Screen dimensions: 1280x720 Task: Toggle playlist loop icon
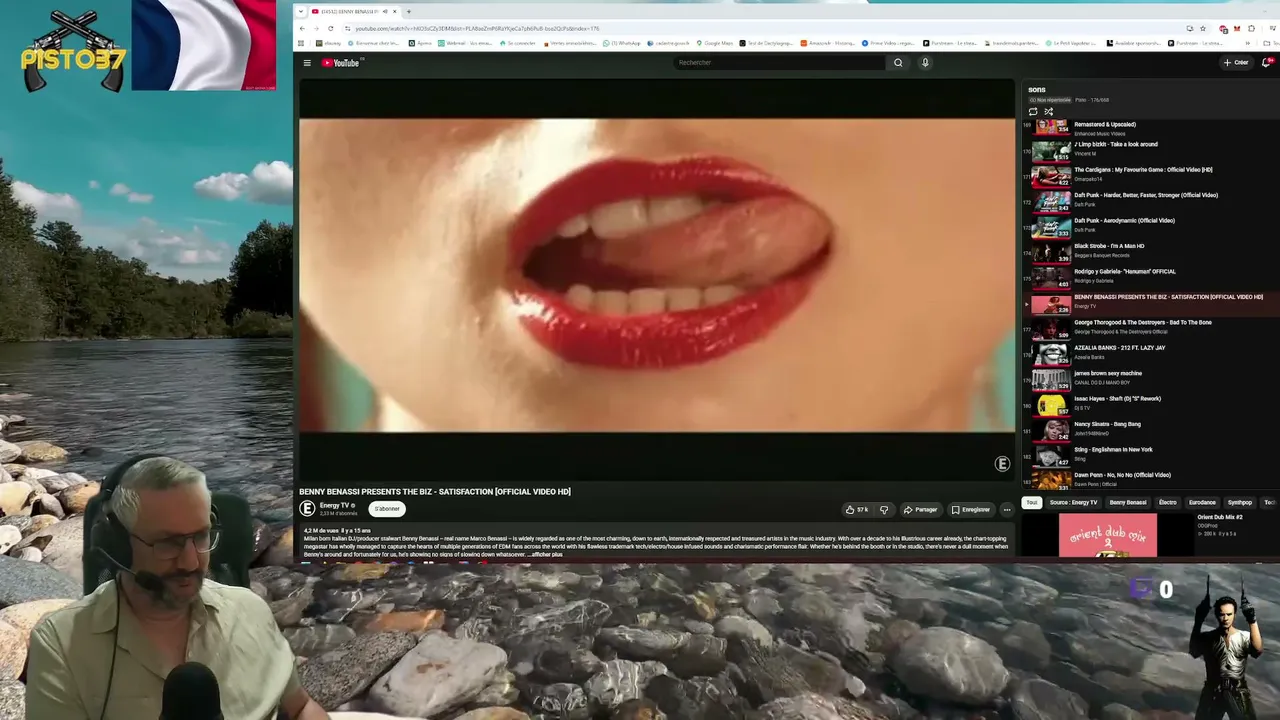(1033, 111)
